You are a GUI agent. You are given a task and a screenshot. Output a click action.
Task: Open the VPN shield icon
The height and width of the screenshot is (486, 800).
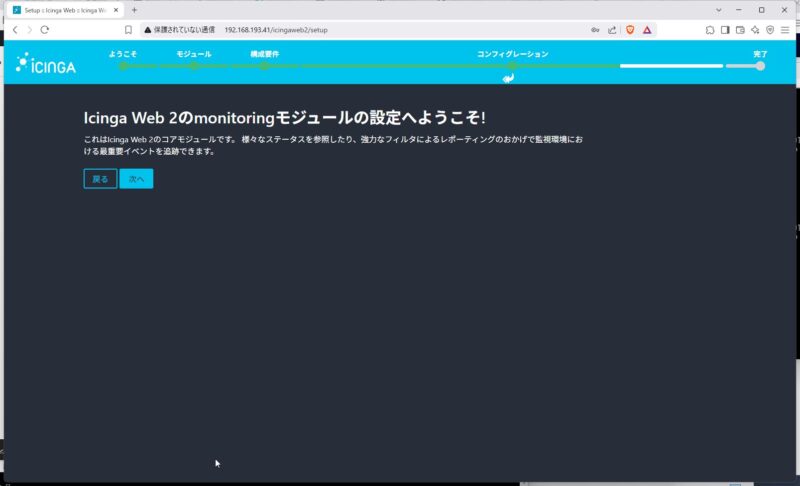[x=770, y=30]
